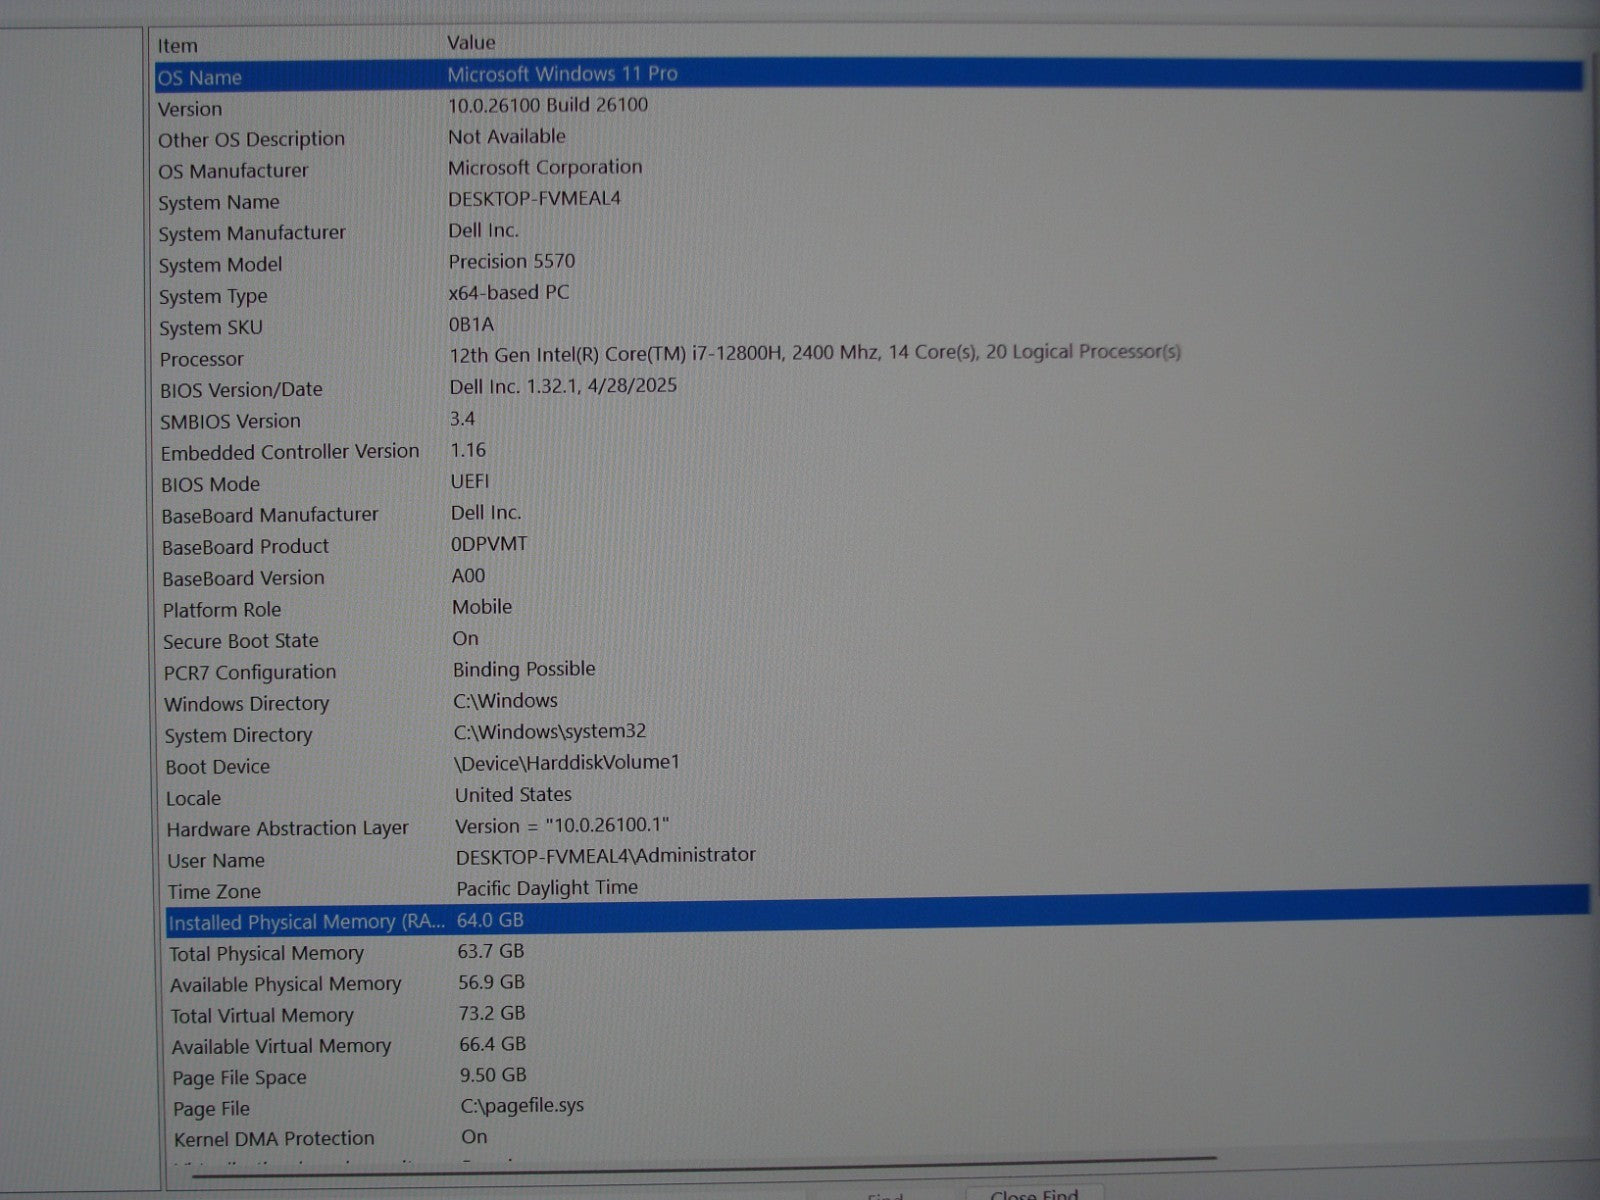Select the BIOS Mode row
This screenshot has width=1600, height=1200.
coord(211,484)
